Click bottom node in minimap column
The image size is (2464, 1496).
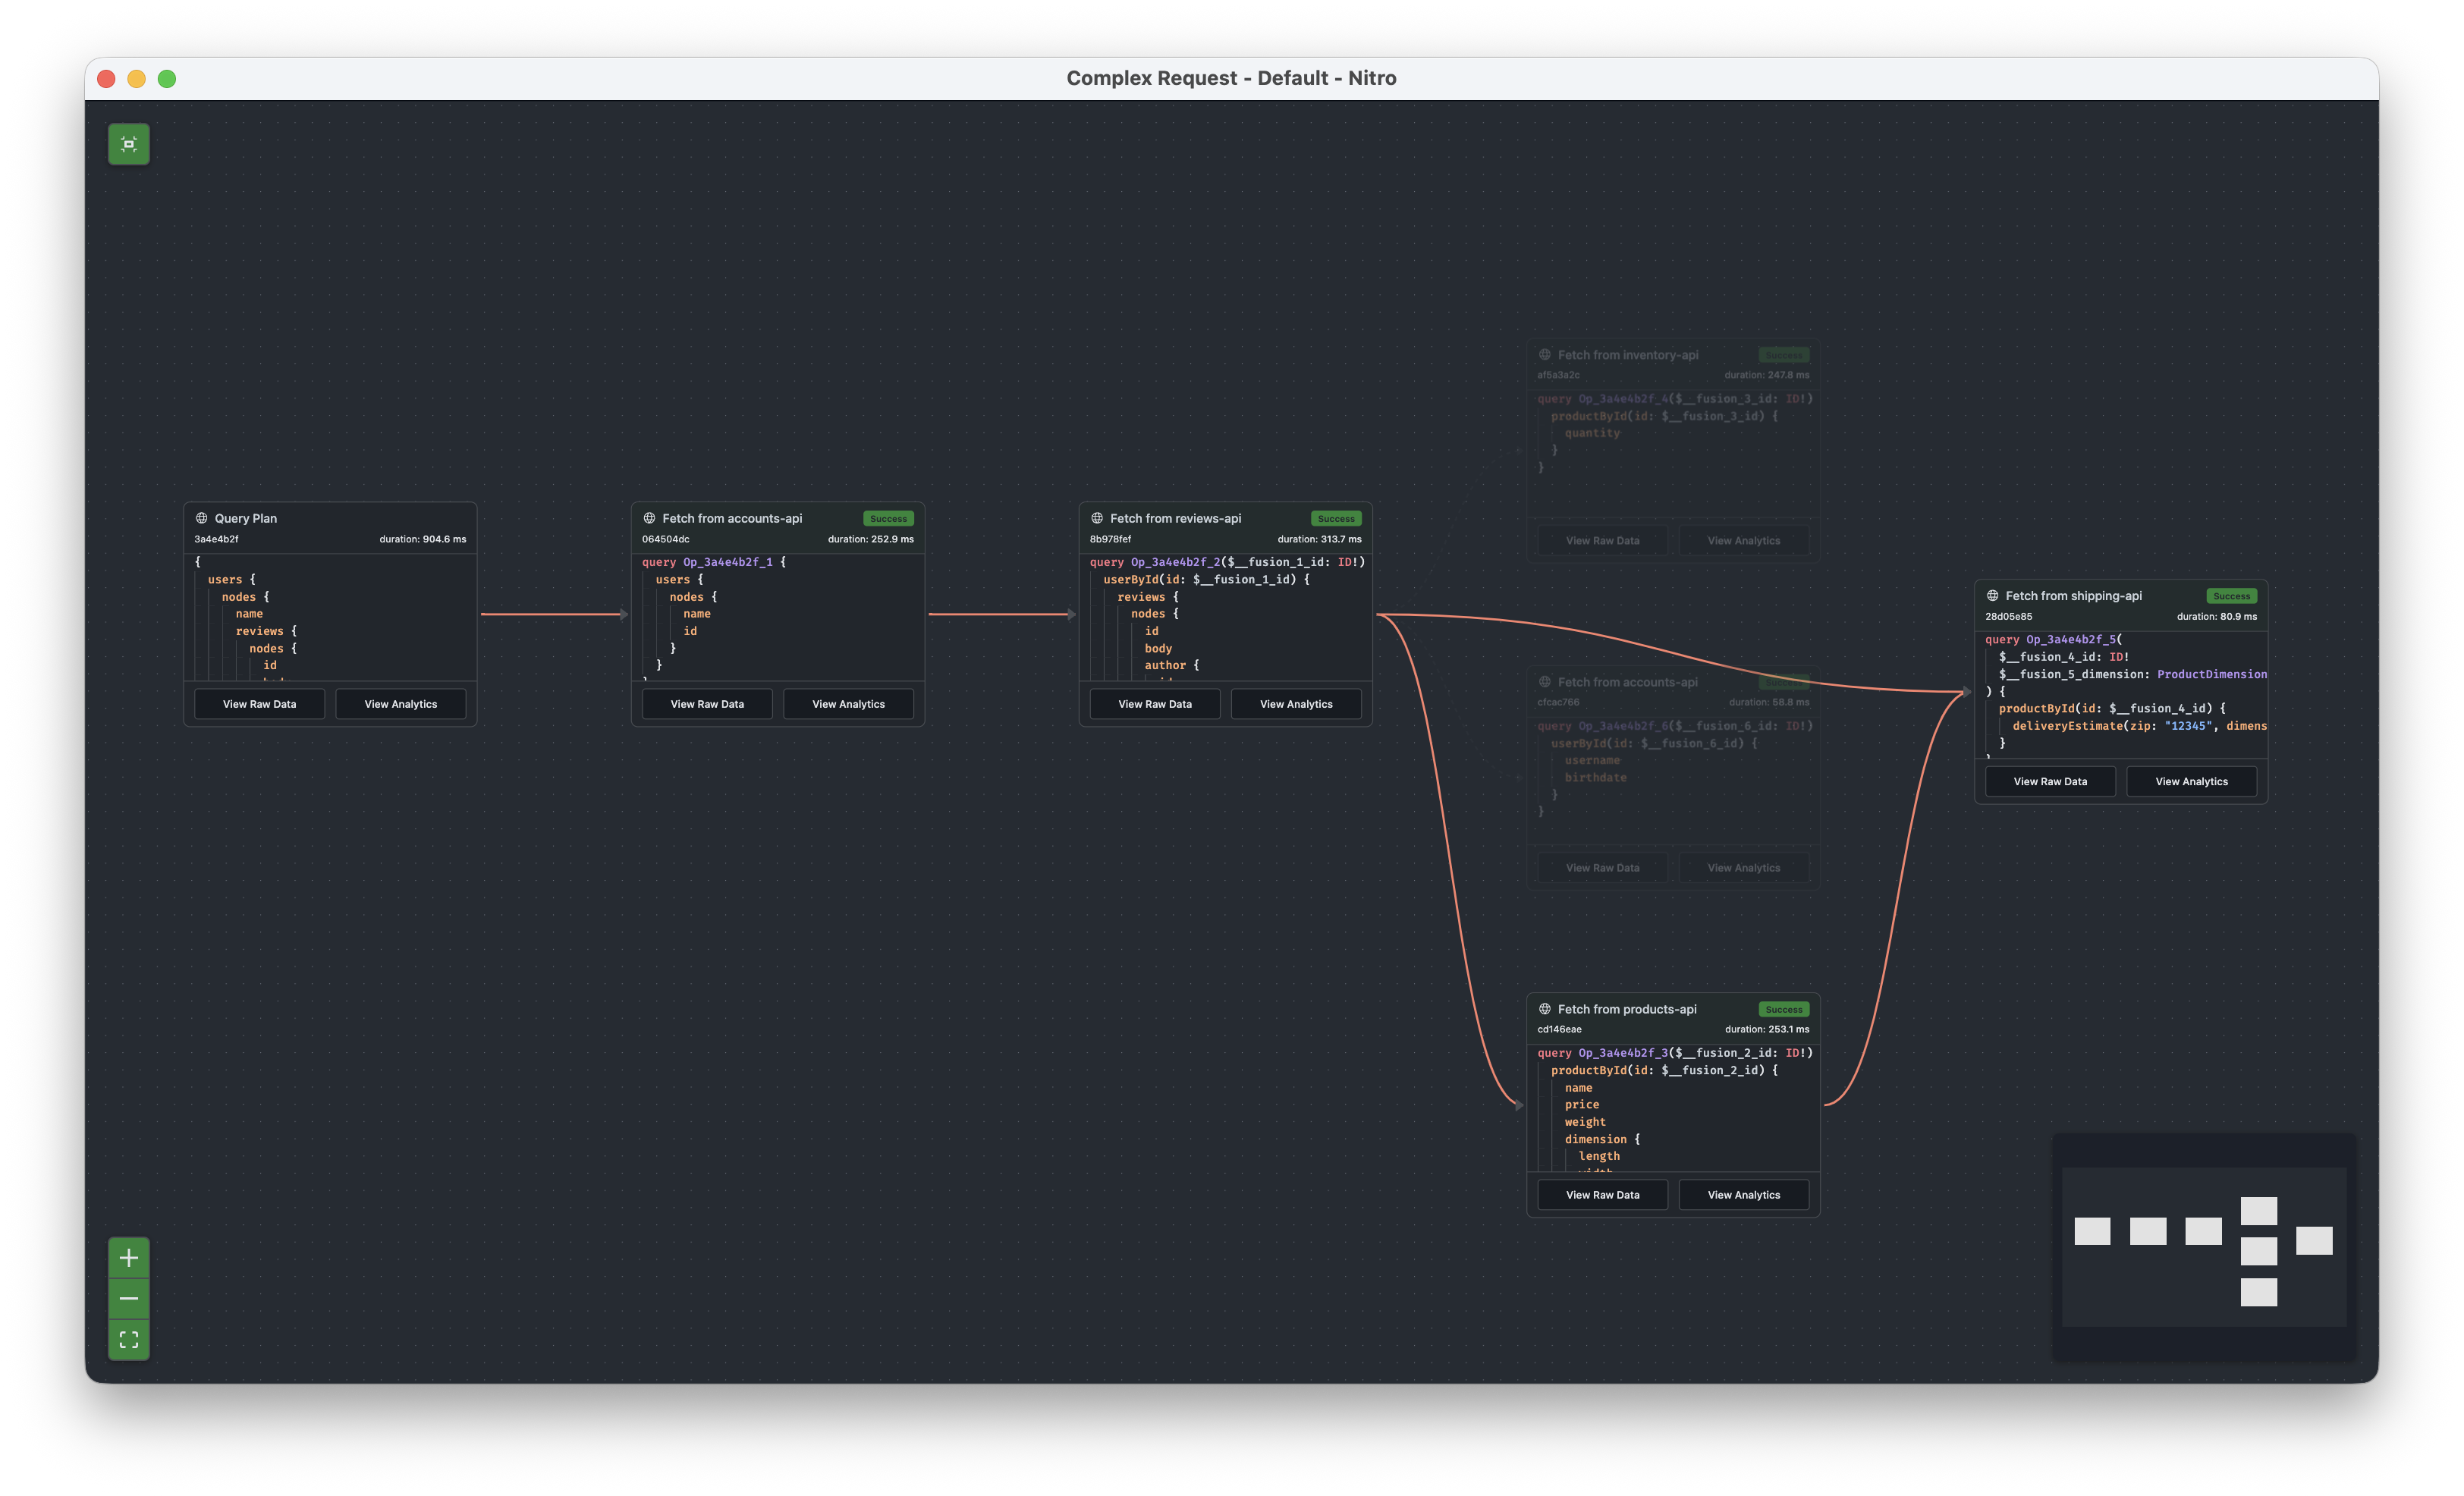point(2258,1292)
